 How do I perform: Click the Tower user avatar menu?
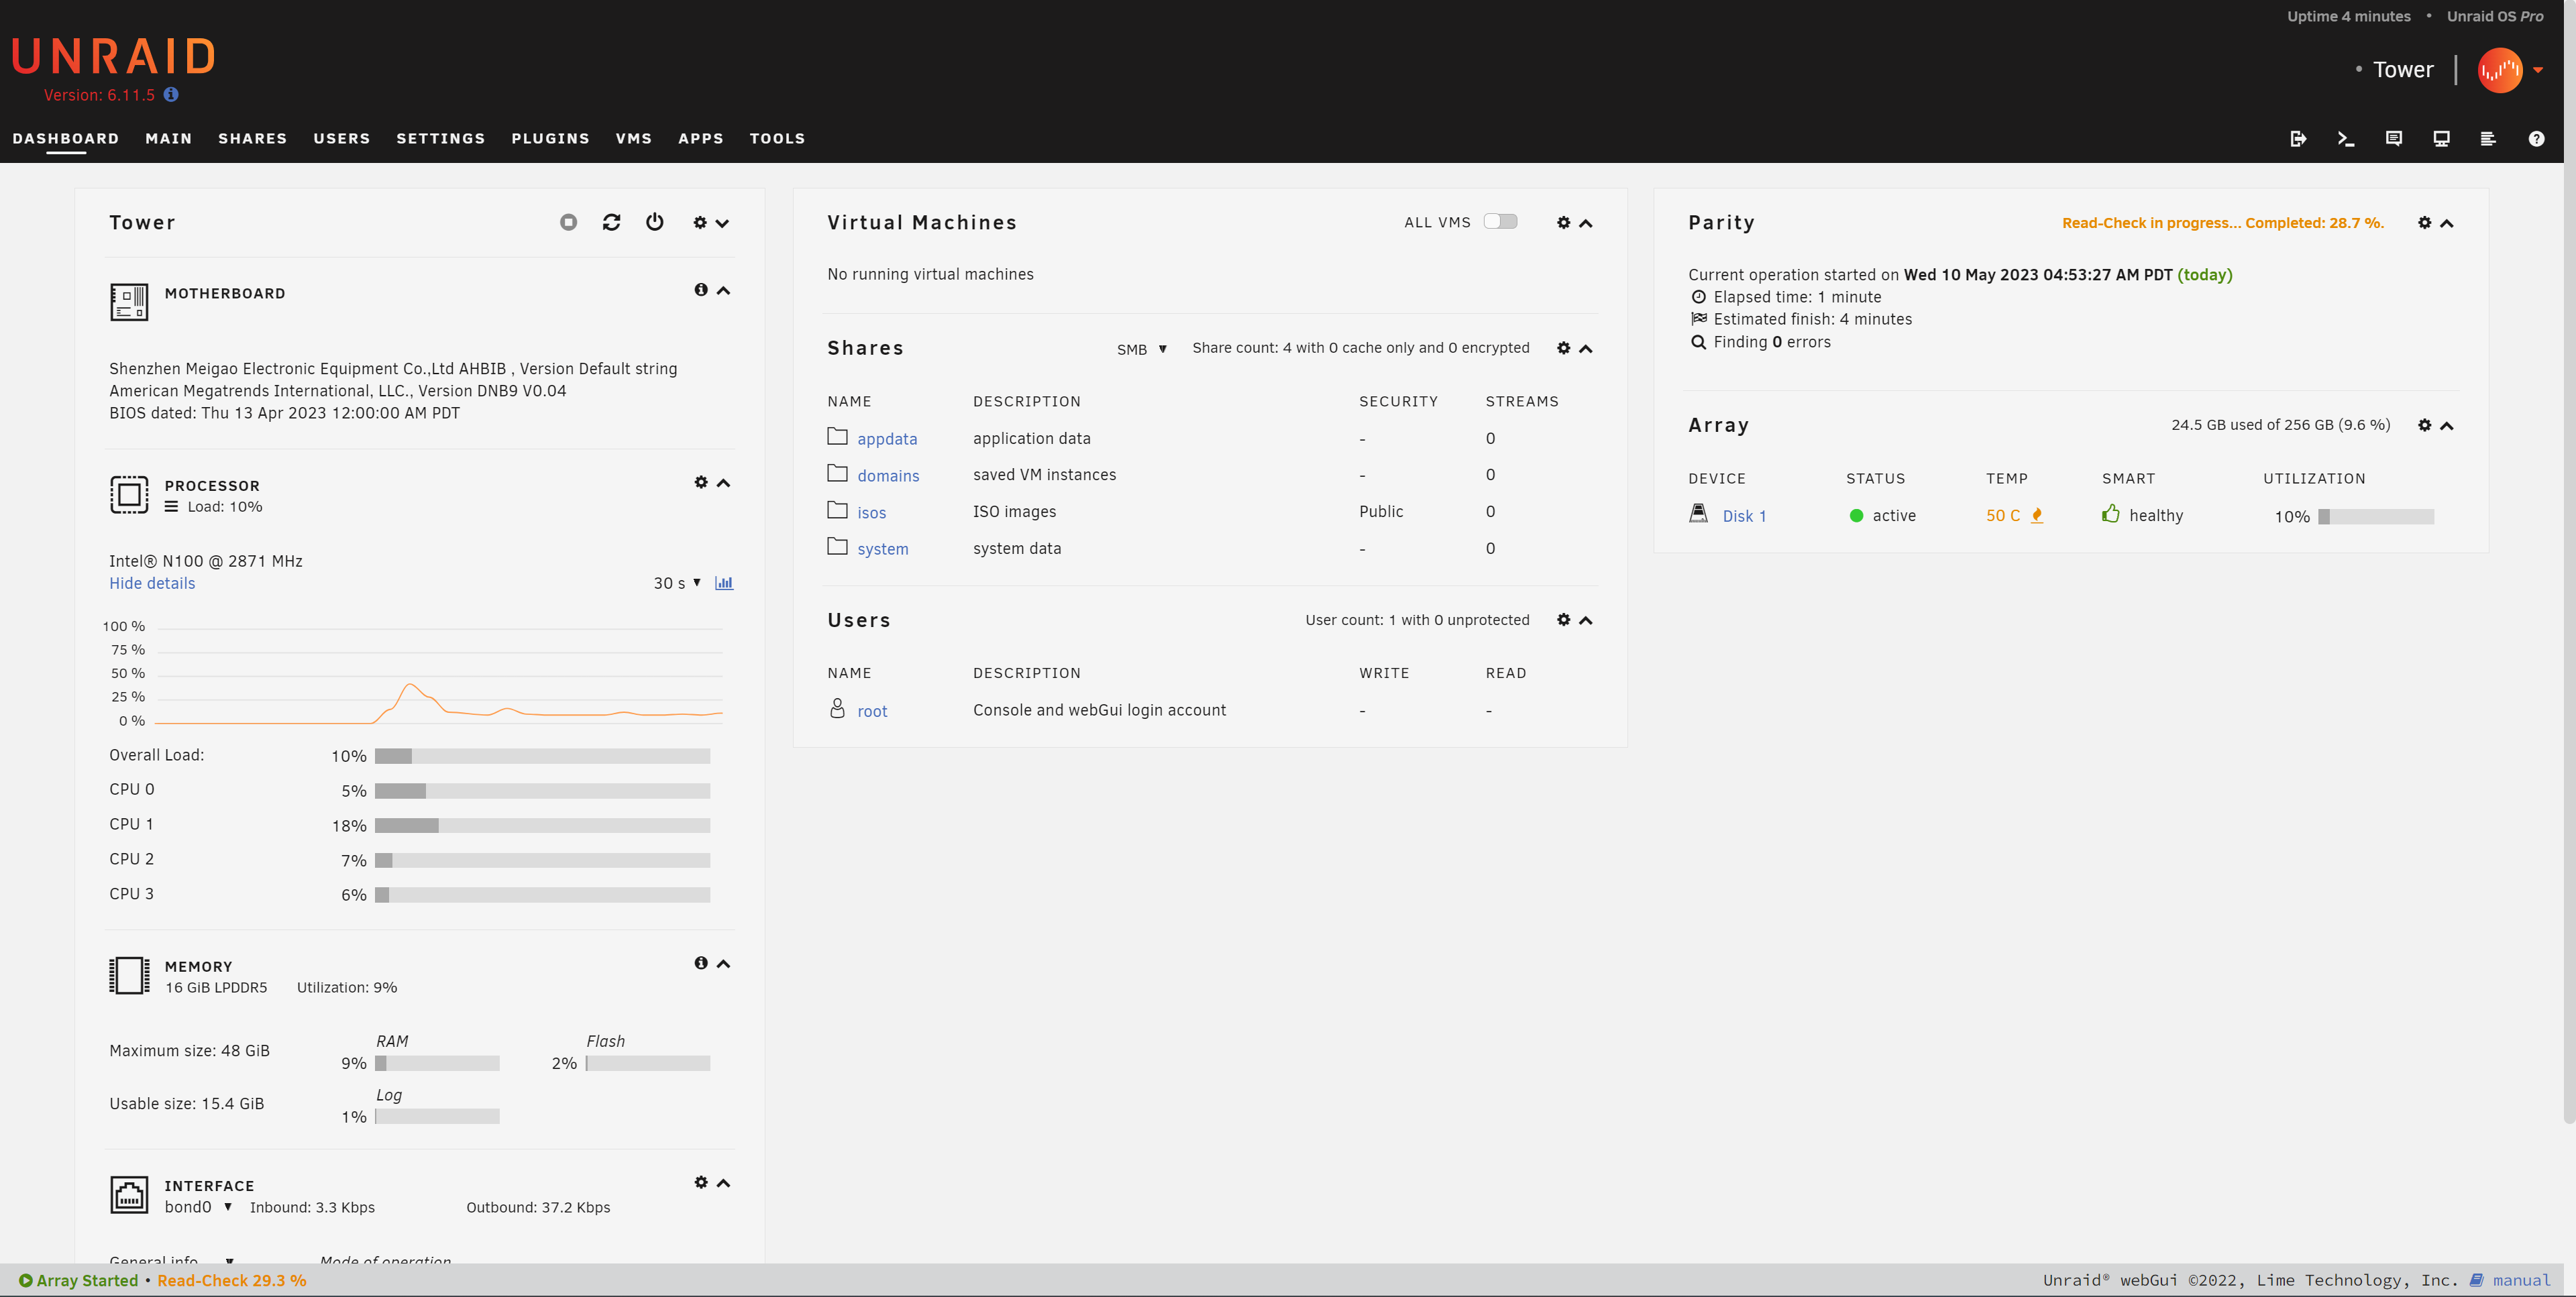coord(2500,70)
